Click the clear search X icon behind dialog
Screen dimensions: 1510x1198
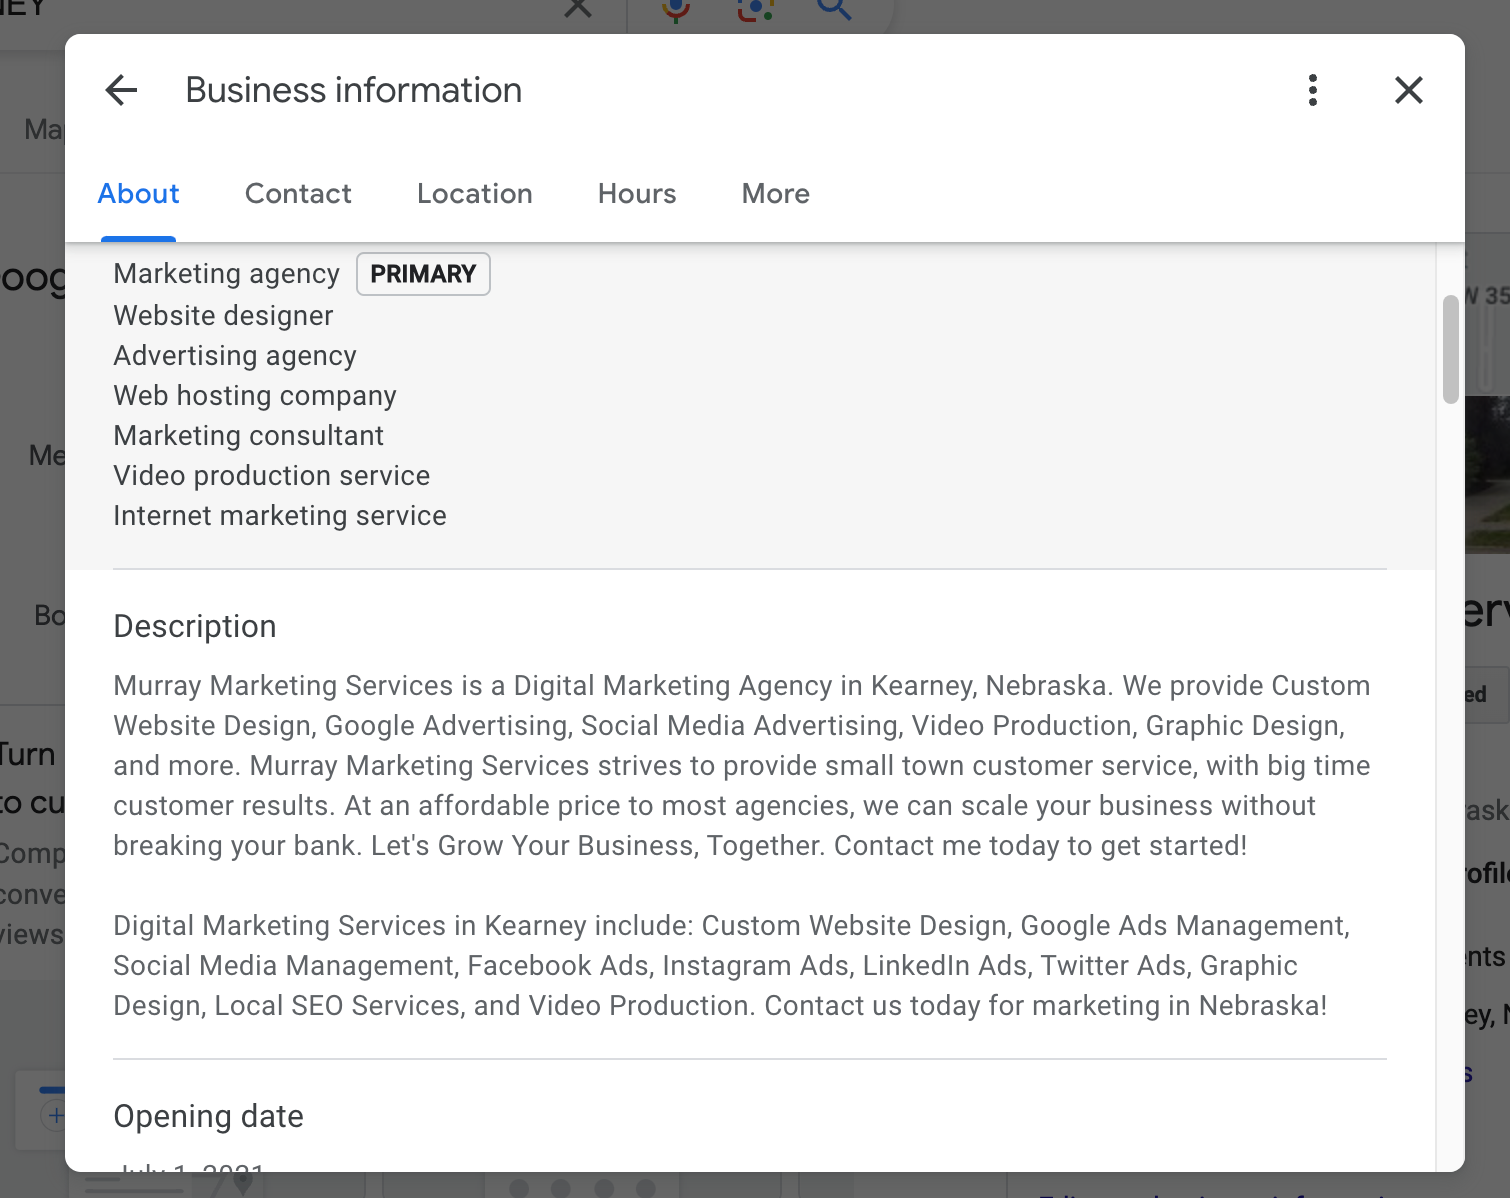tap(578, 9)
